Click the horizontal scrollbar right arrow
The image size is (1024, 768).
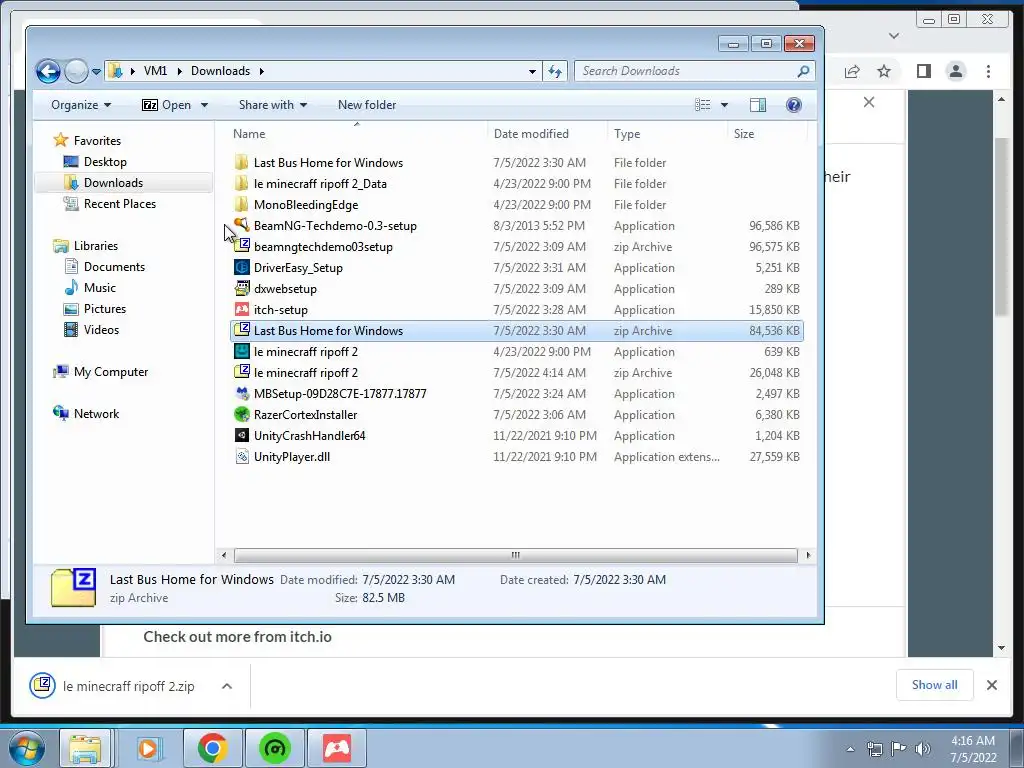808,555
